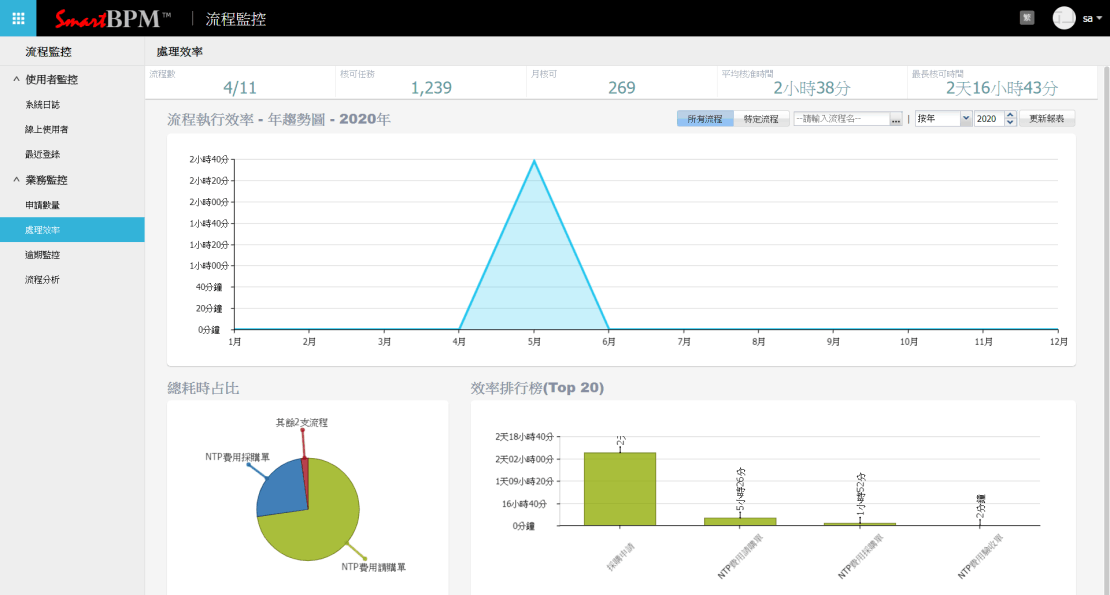Increase year with the up stepper arrow
Screen dimensions: 1110x595
pos(1010,115)
